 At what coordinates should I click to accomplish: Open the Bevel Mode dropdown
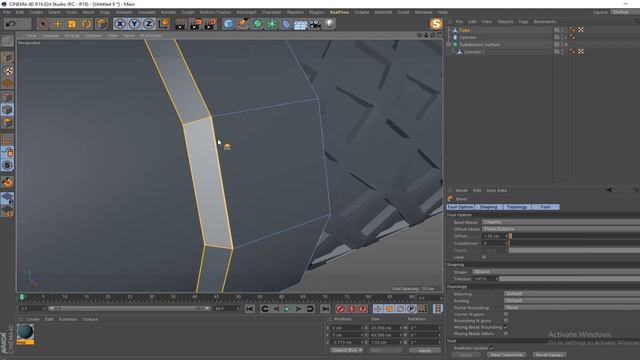click(561, 222)
